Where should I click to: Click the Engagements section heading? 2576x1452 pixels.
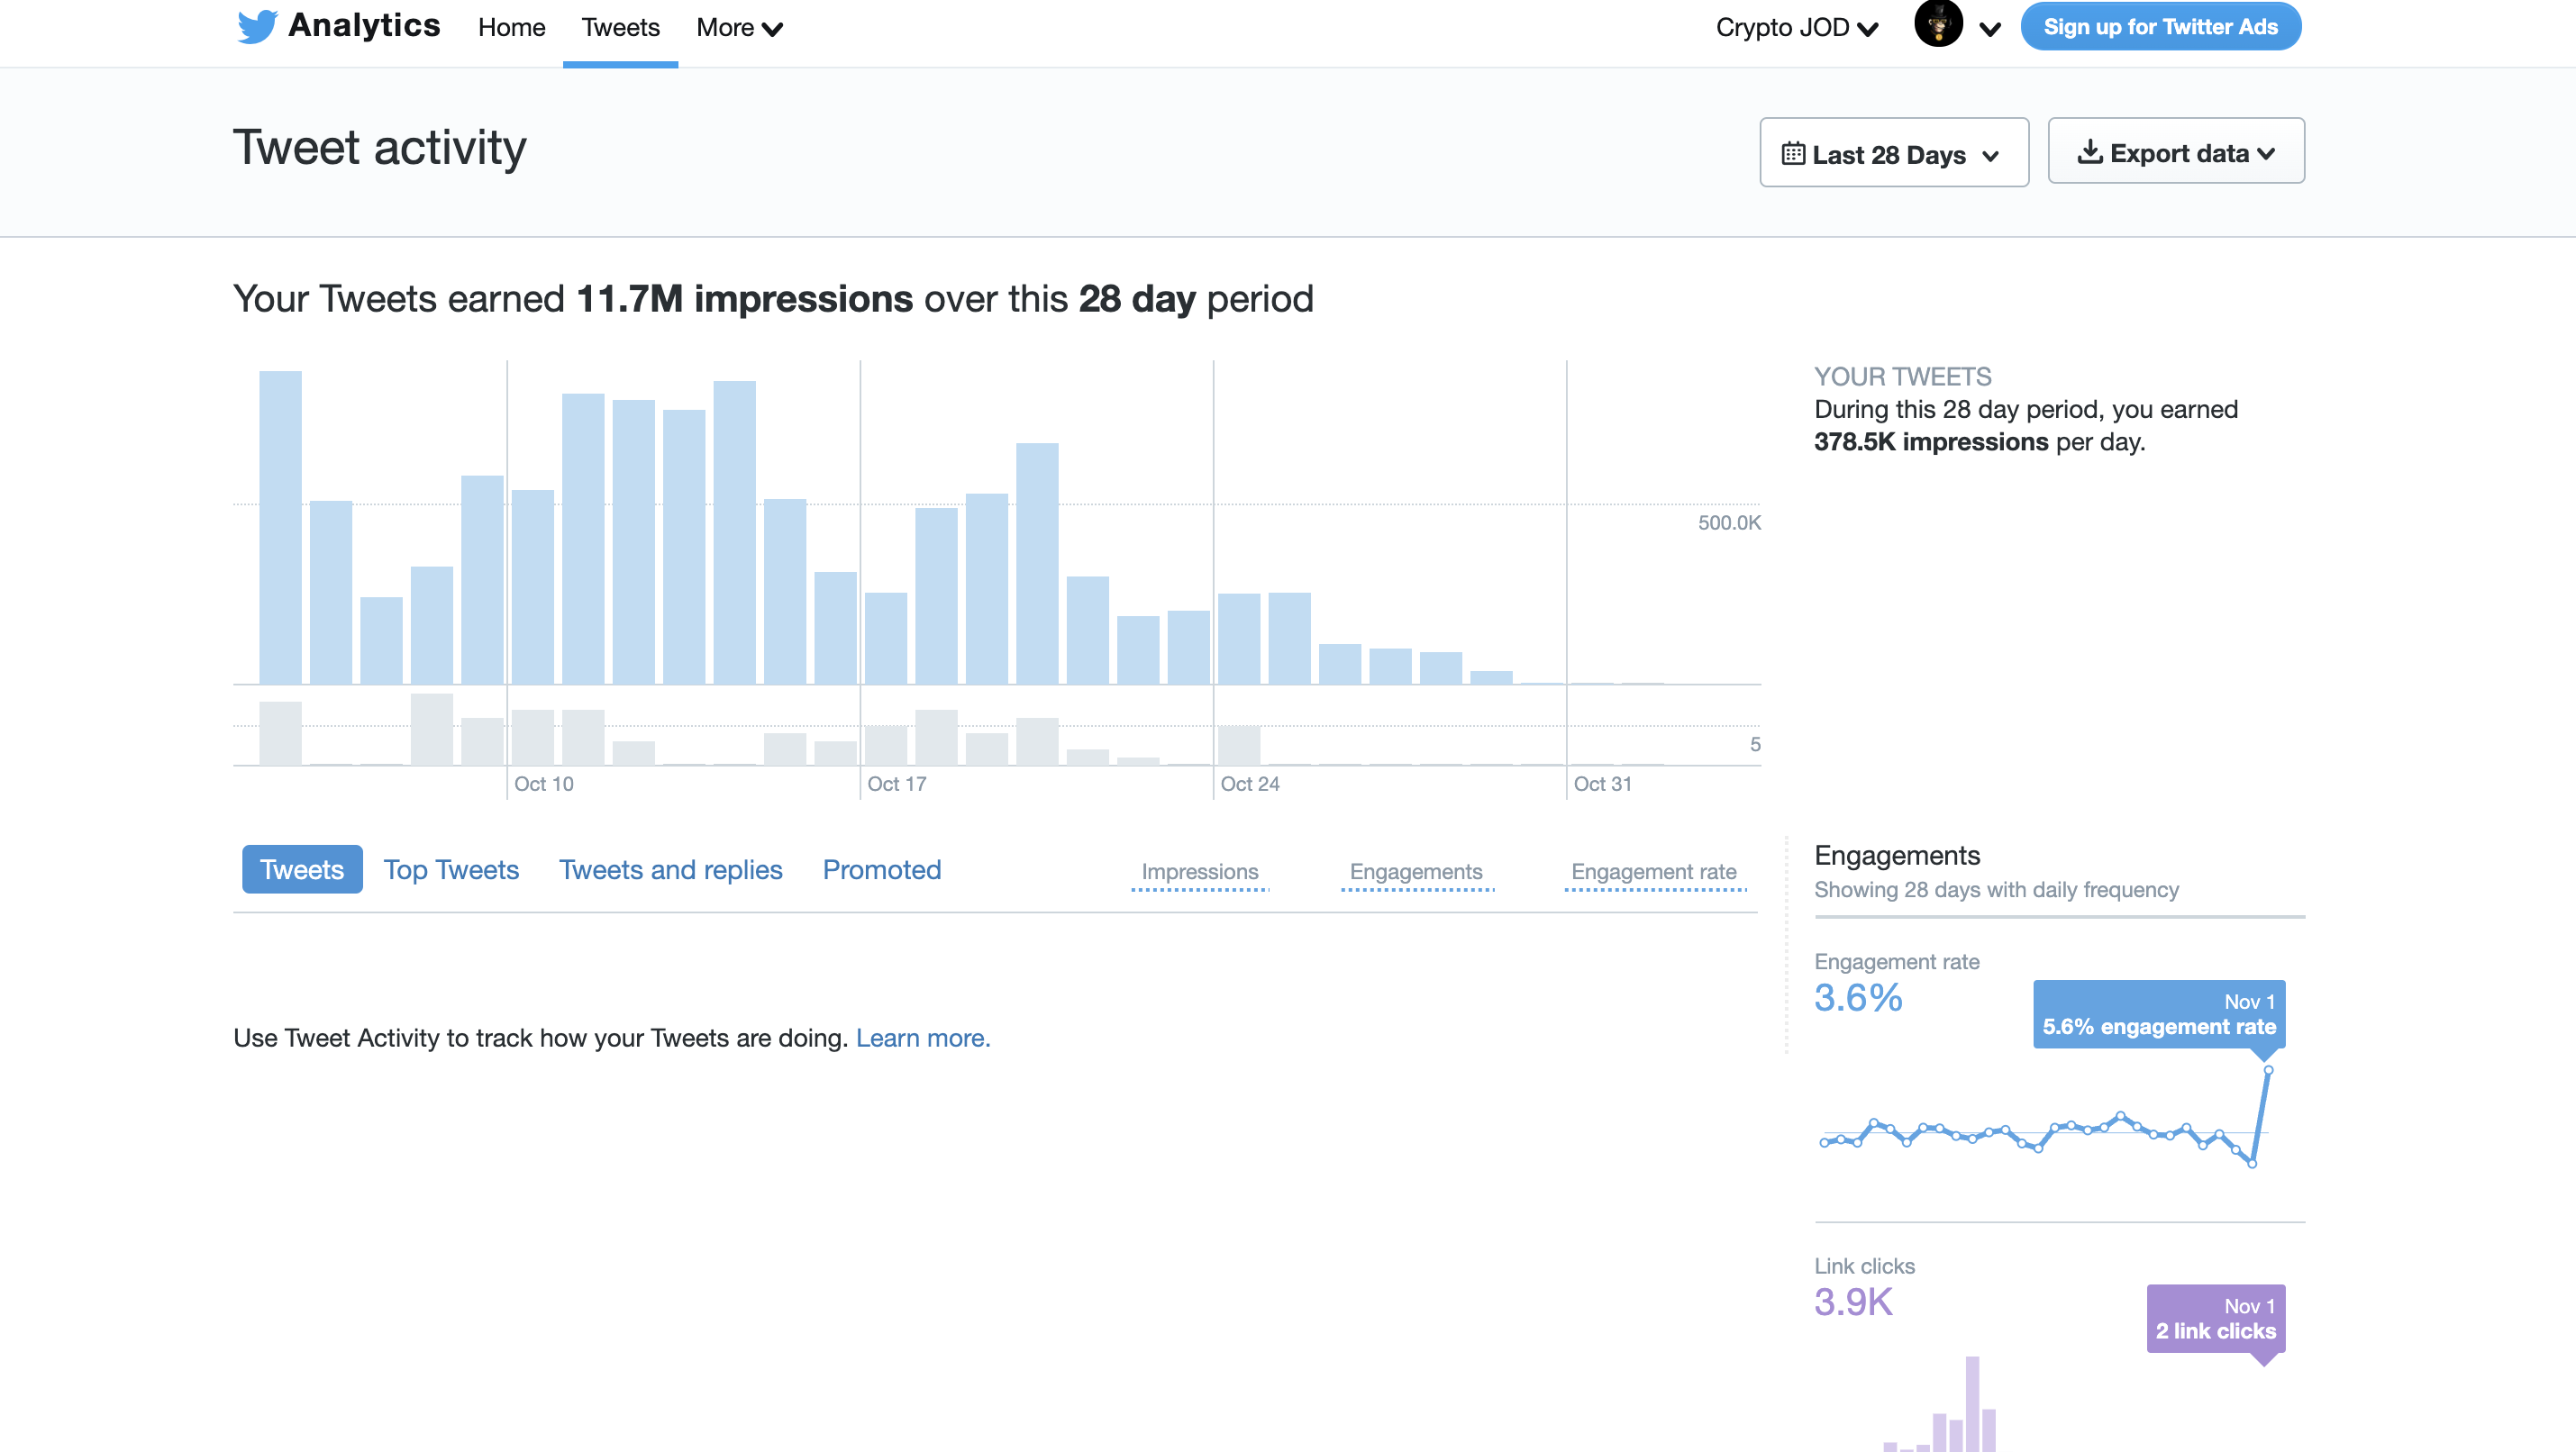click(1897, 856)
